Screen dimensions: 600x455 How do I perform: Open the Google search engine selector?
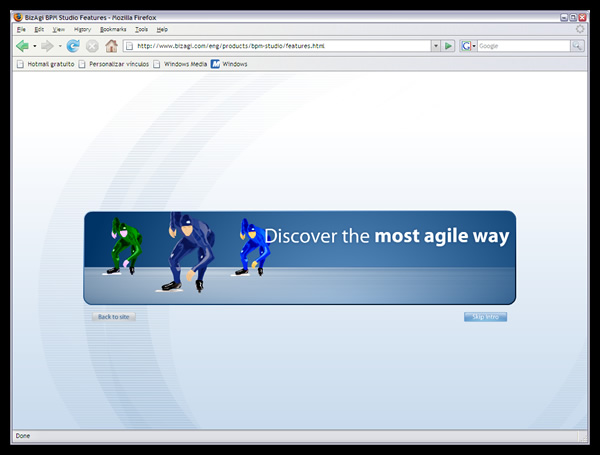pyautogui.click(x=468, y=46)
